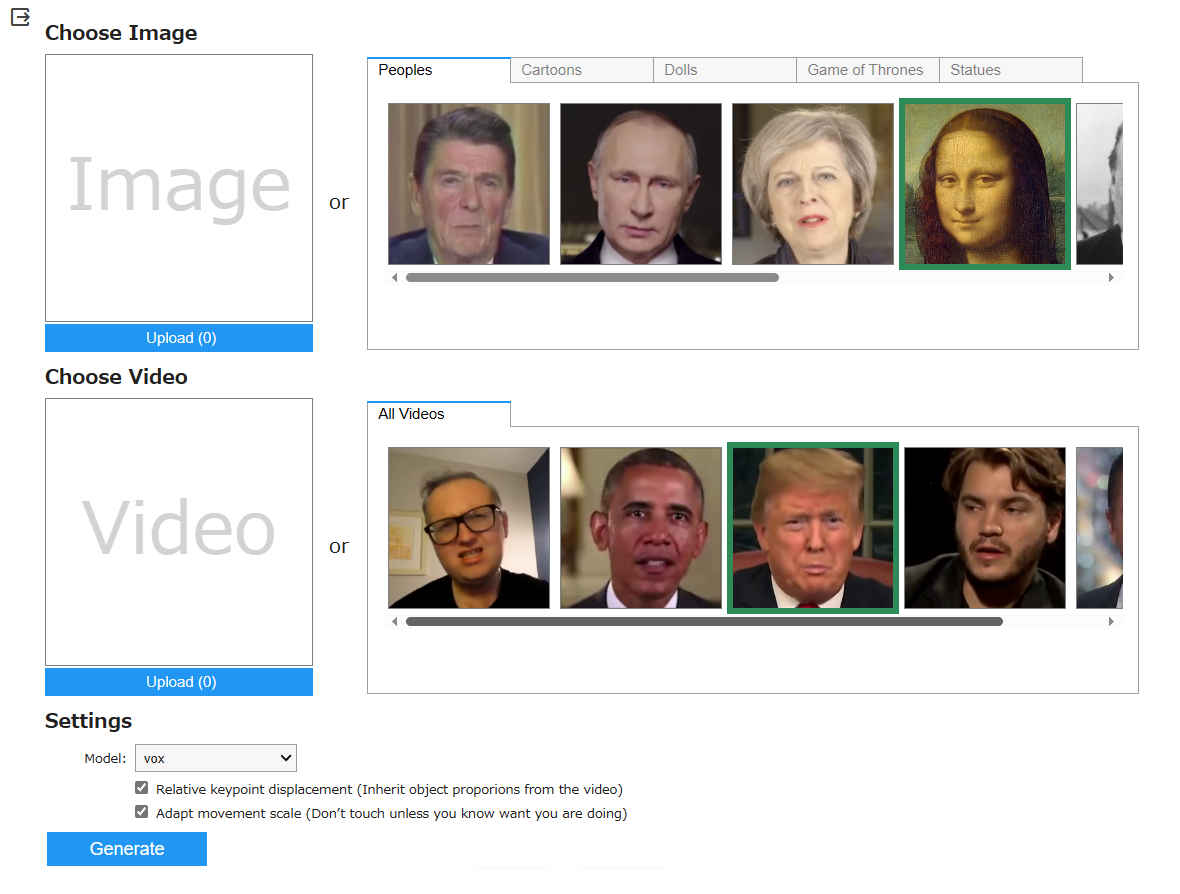The height and width of the screenshot is (894, 1180).
Task: Click the image list scroll-left arrow
Action: [x=394, y=278]
